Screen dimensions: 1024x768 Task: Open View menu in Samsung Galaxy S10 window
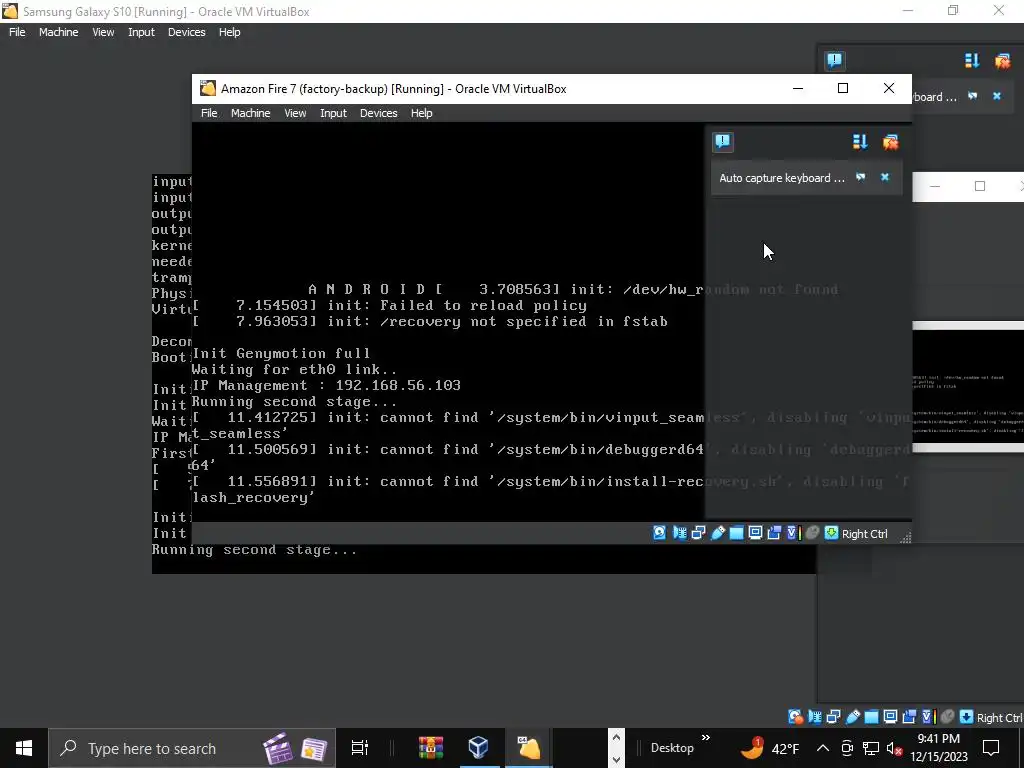103,32
